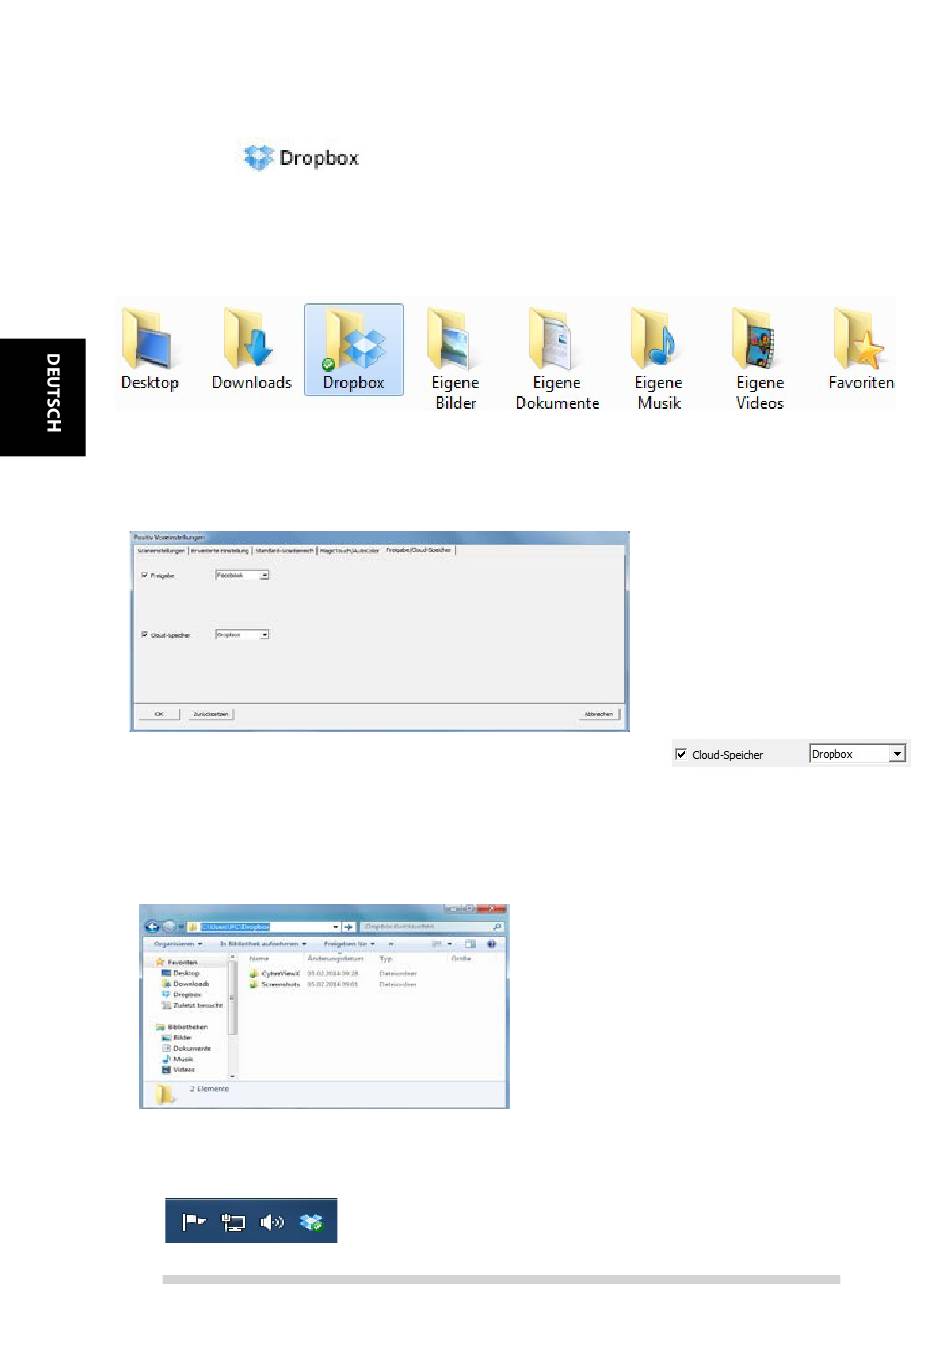Expand the address bar history arrow
950x1367 pixels.
(x=336, y=927)
